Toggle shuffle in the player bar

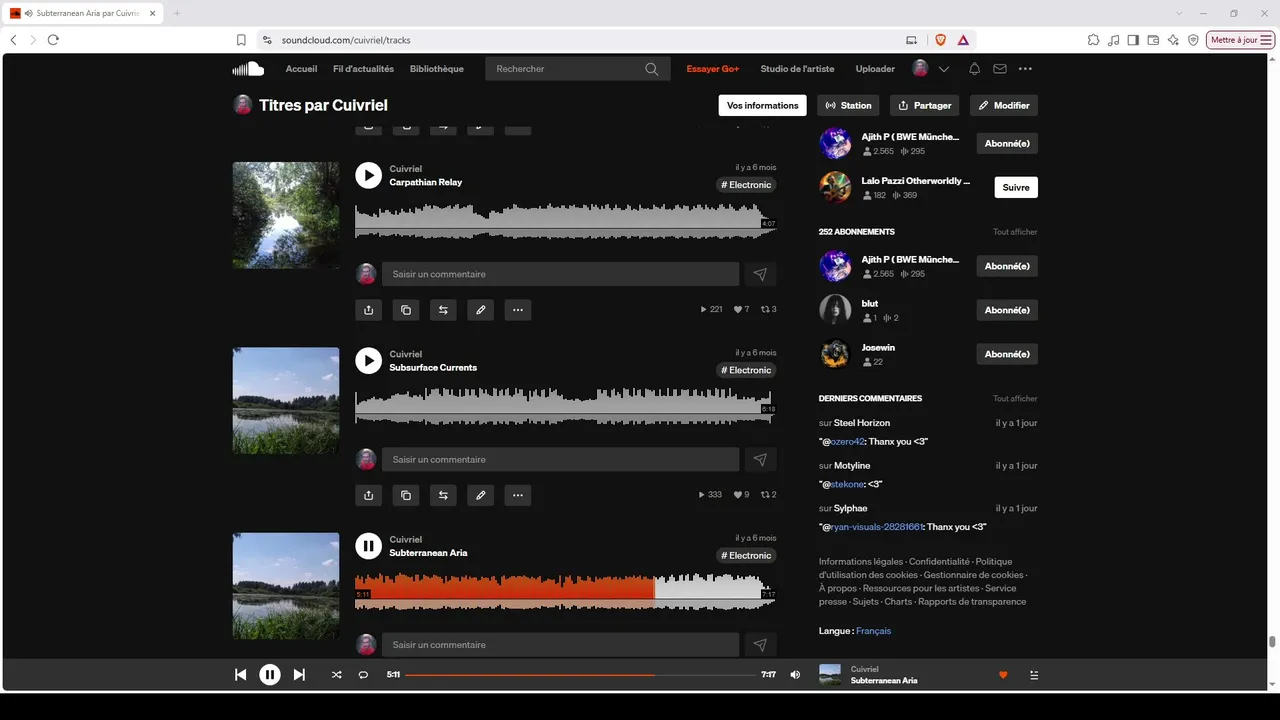[336, 675]
